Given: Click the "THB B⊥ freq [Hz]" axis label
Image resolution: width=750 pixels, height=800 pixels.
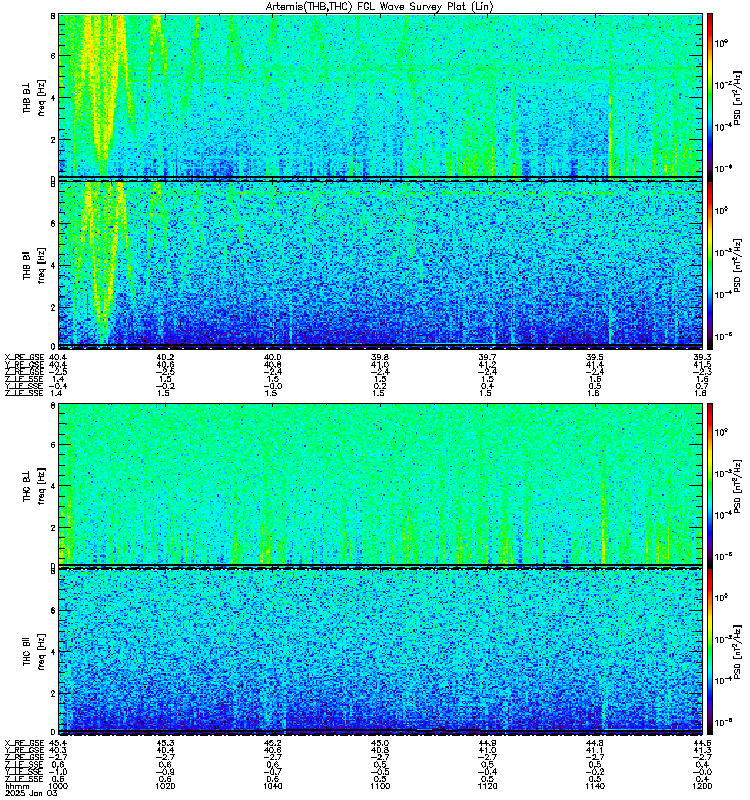Looking at the screenshot, I should (33, 97).
